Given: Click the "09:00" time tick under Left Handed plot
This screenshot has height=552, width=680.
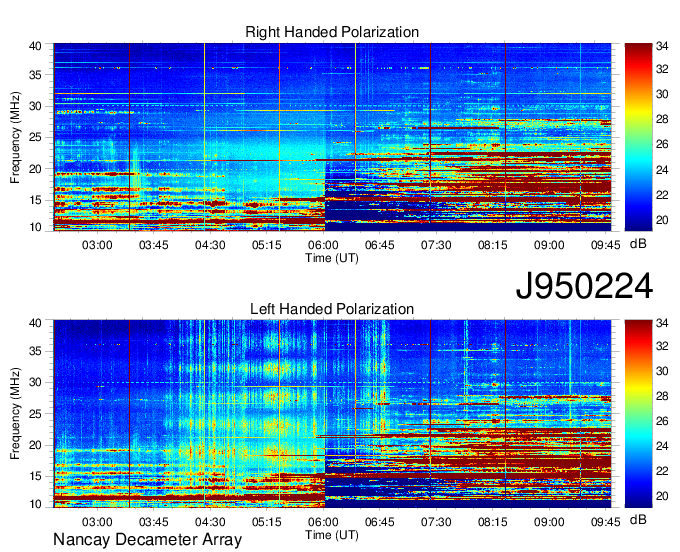Looking at the screenshot, I should pyautogui.click(x=549, y=522).
